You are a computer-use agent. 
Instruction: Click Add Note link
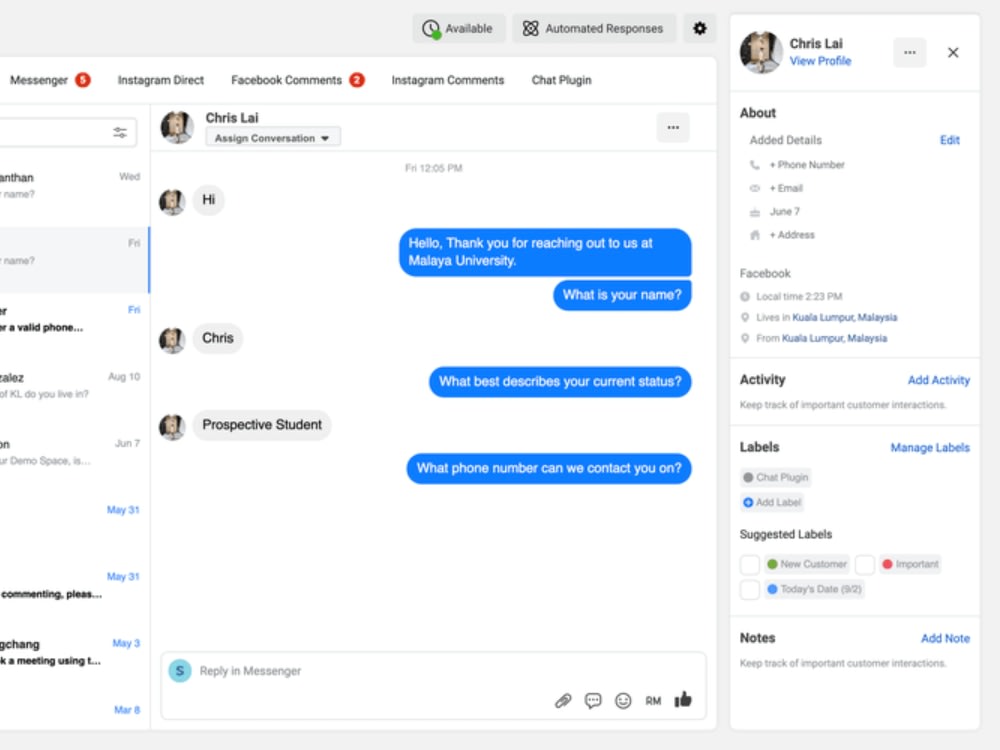pos(945,638)
